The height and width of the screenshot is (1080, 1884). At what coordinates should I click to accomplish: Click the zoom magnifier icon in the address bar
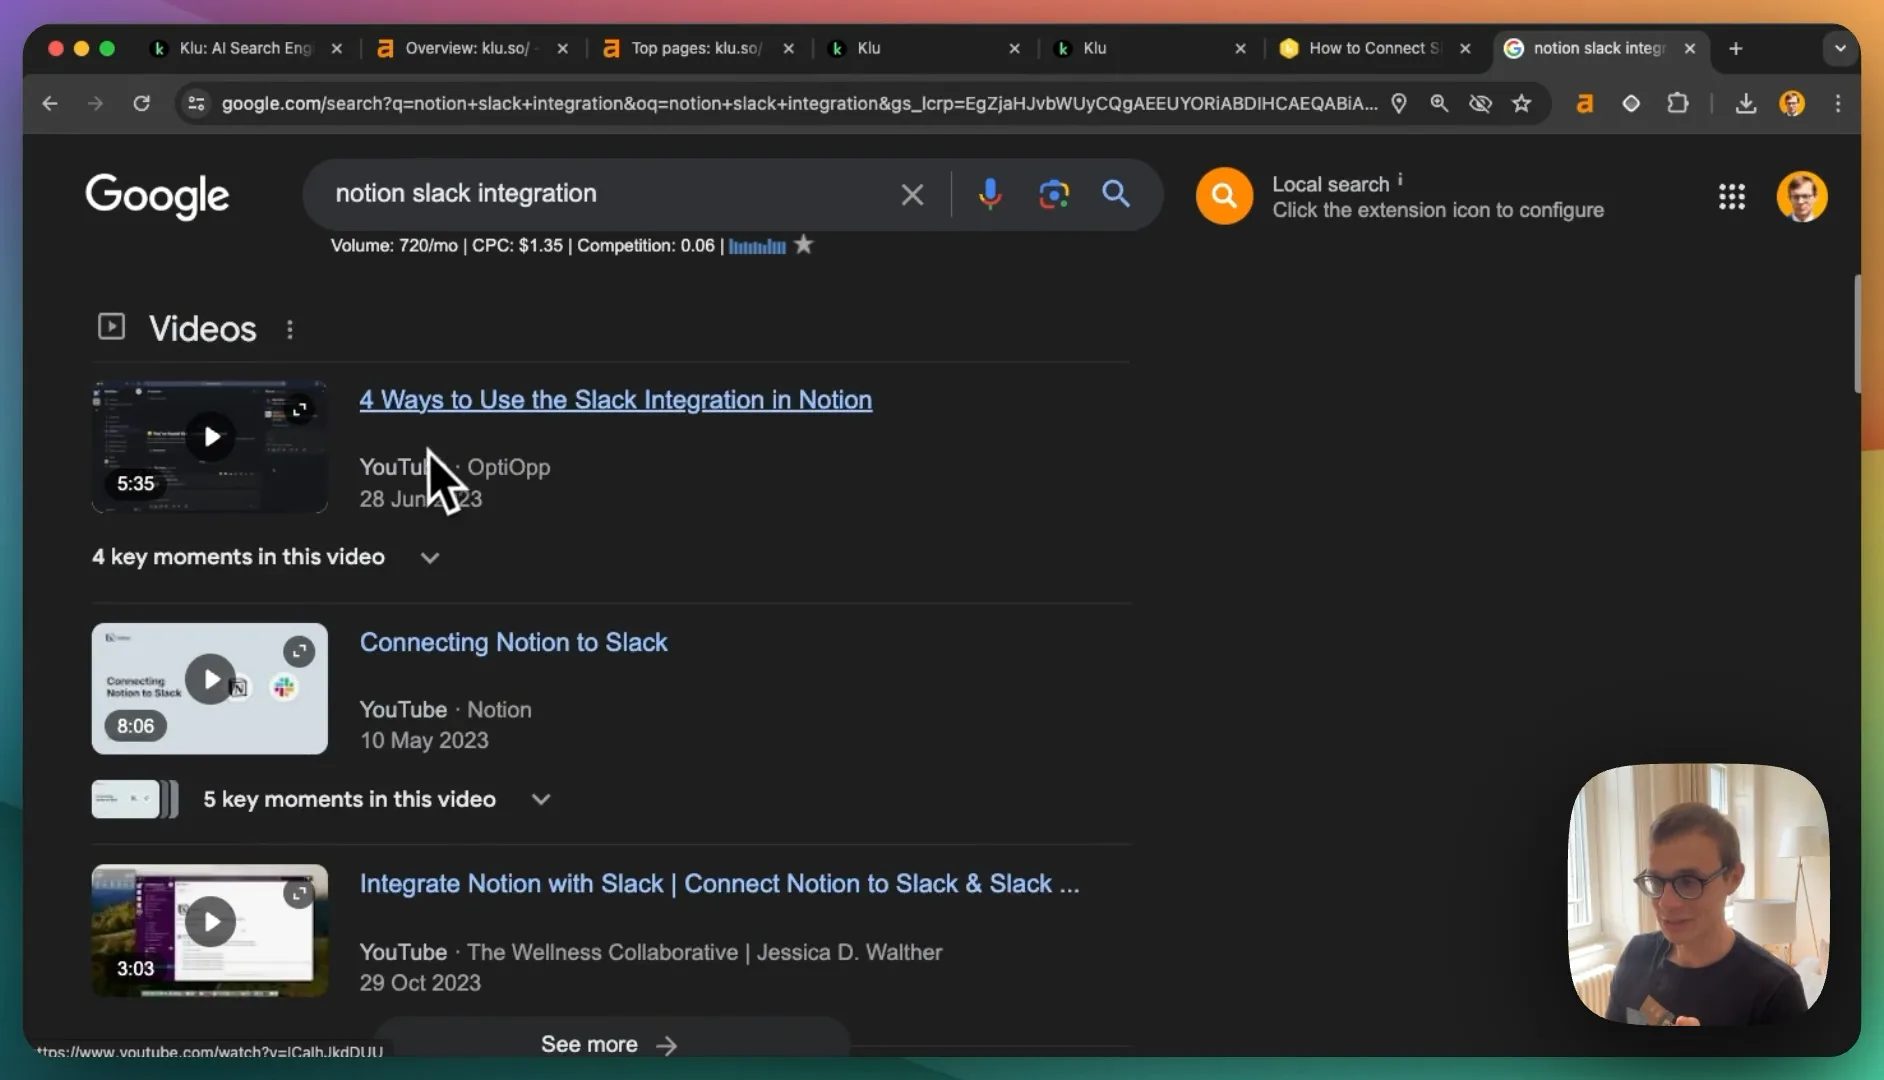tap(1439, 103)
